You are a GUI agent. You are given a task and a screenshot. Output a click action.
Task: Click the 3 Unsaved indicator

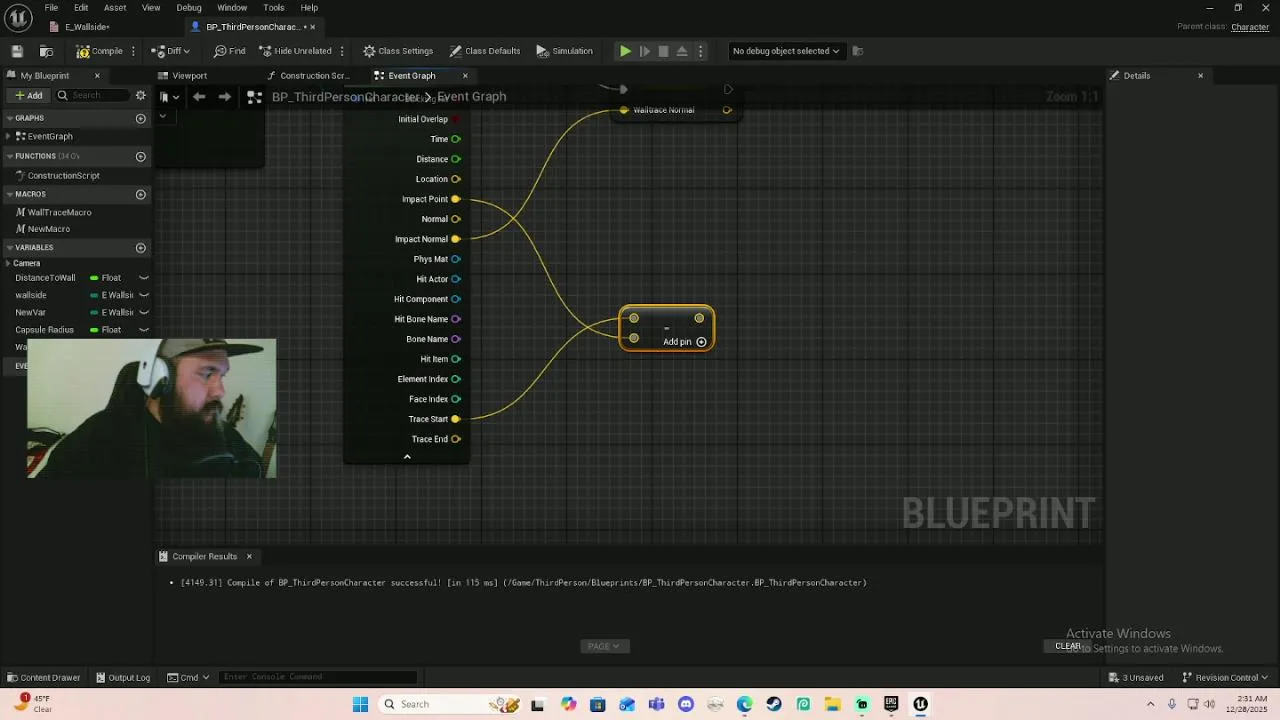point(1135,678)
